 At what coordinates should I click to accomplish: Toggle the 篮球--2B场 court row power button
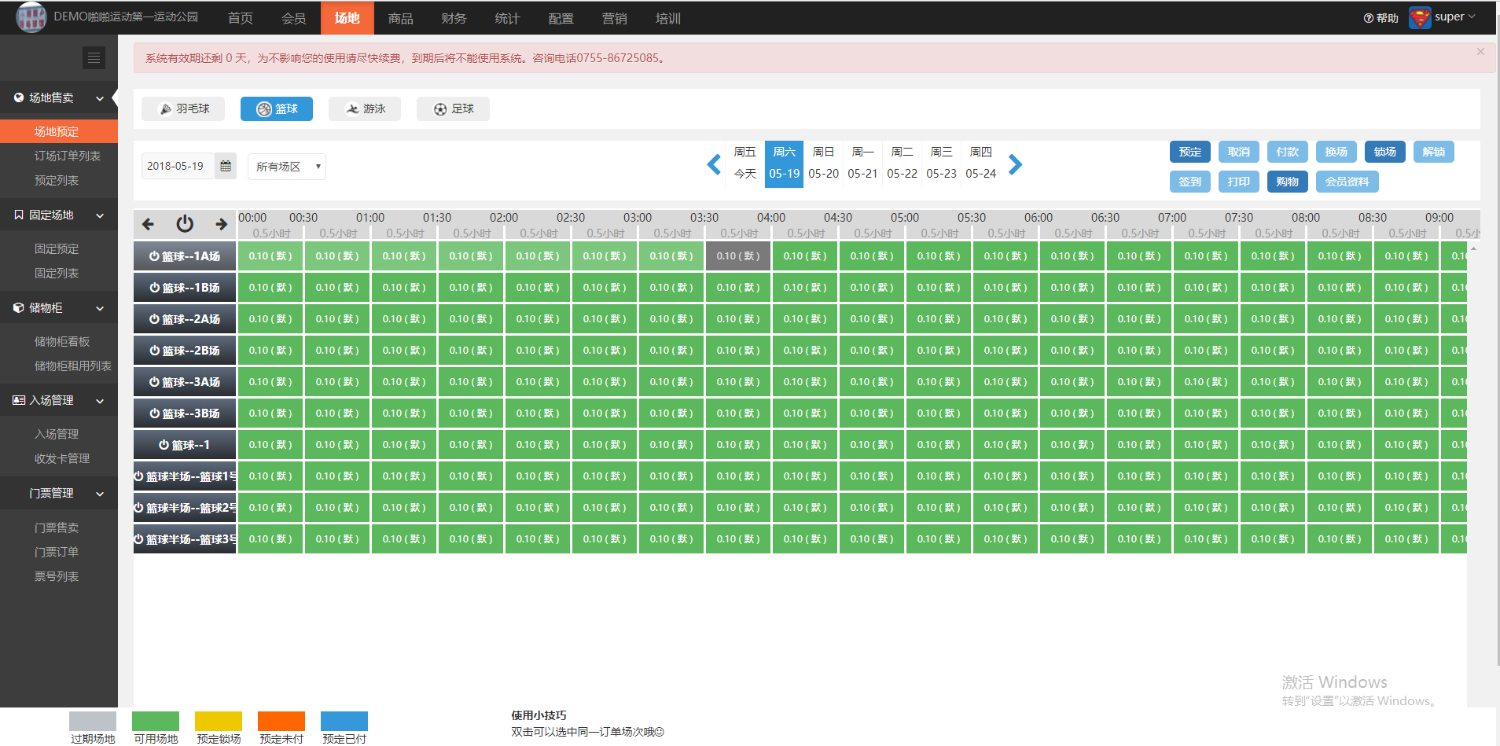pyautogui.click(x=155, y=350)
